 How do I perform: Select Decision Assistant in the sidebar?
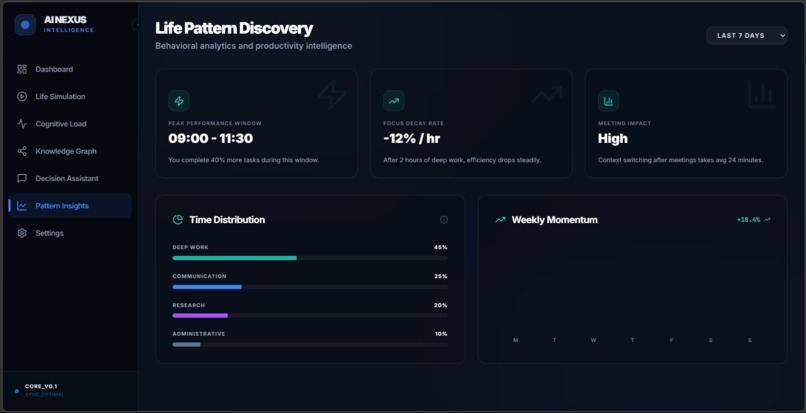(70, 178)
